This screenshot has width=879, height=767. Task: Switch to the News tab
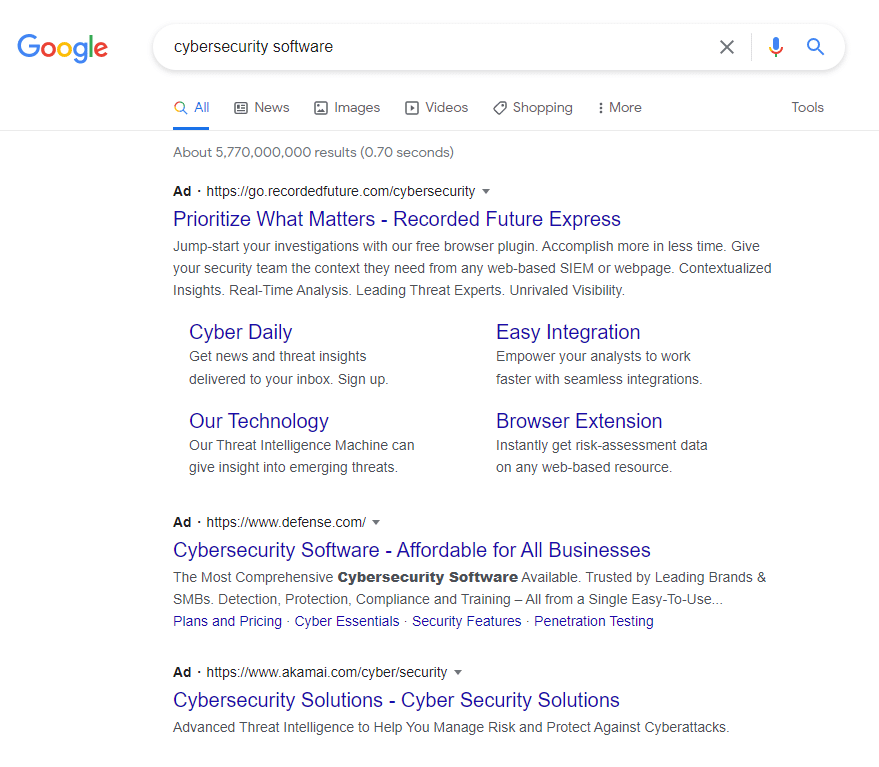pyautogui.click(x=262, y=108)
